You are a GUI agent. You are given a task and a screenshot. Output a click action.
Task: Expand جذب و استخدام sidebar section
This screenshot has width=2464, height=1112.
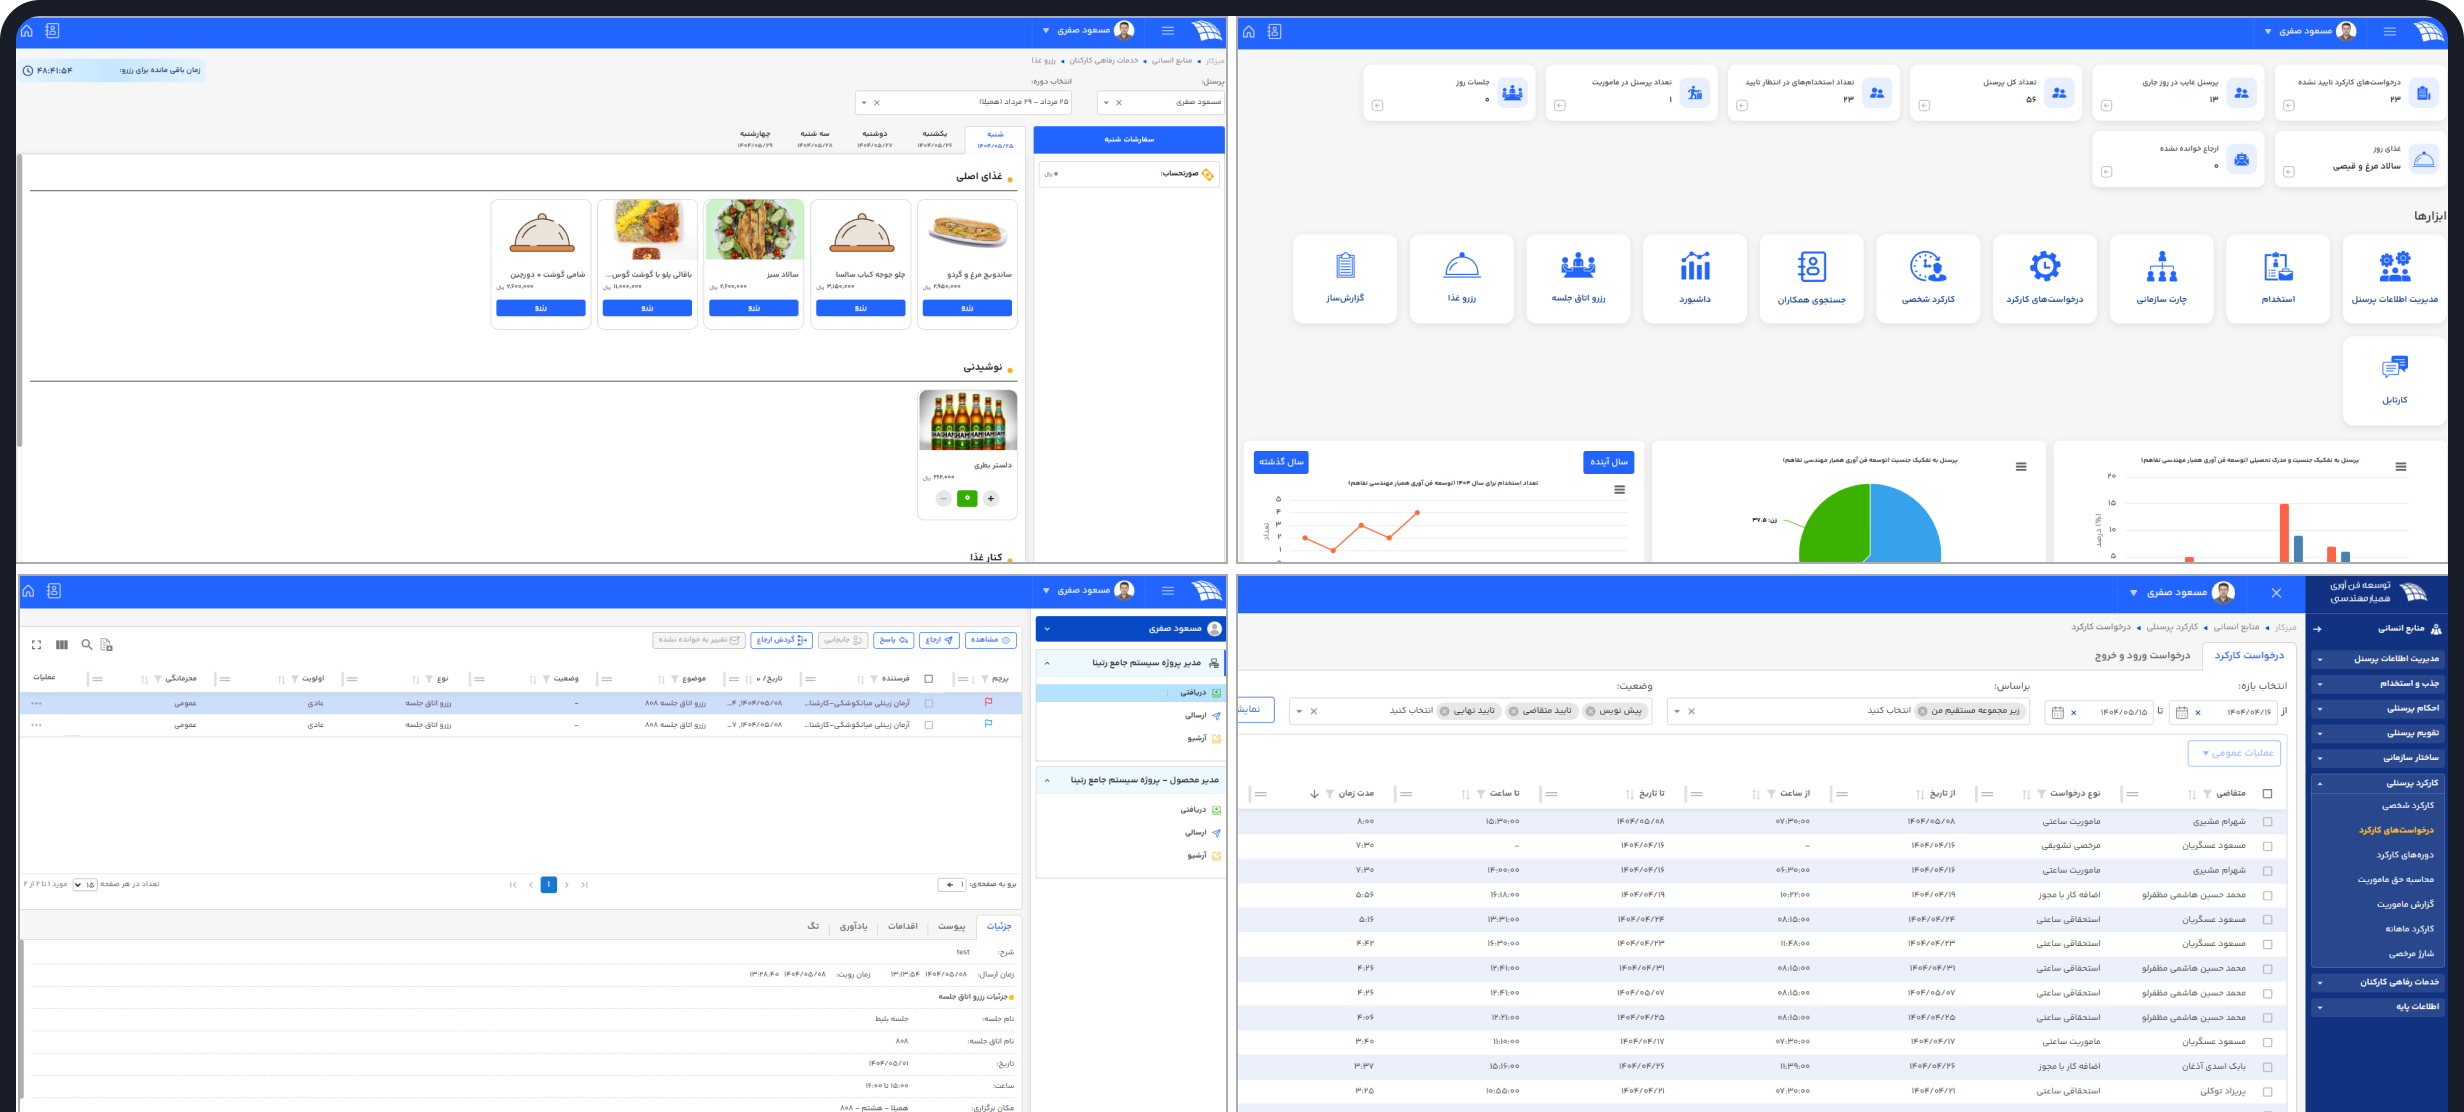pyautogui.click(x=2376, y=684)
